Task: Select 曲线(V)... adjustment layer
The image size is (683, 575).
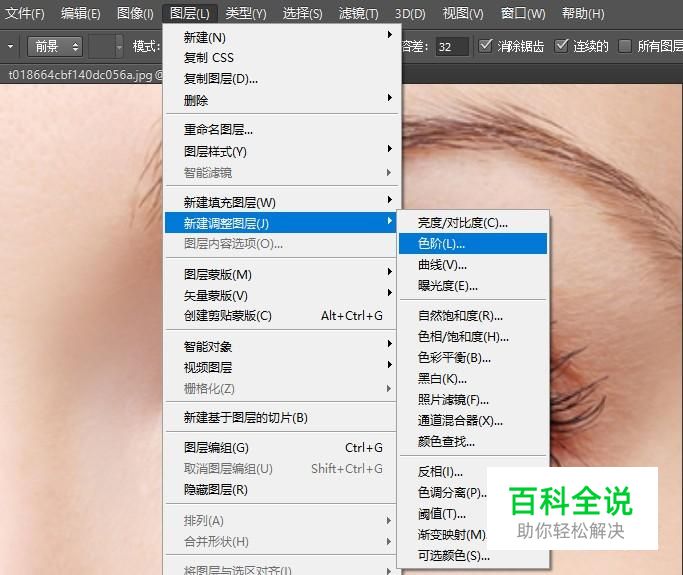Action: 473,264
